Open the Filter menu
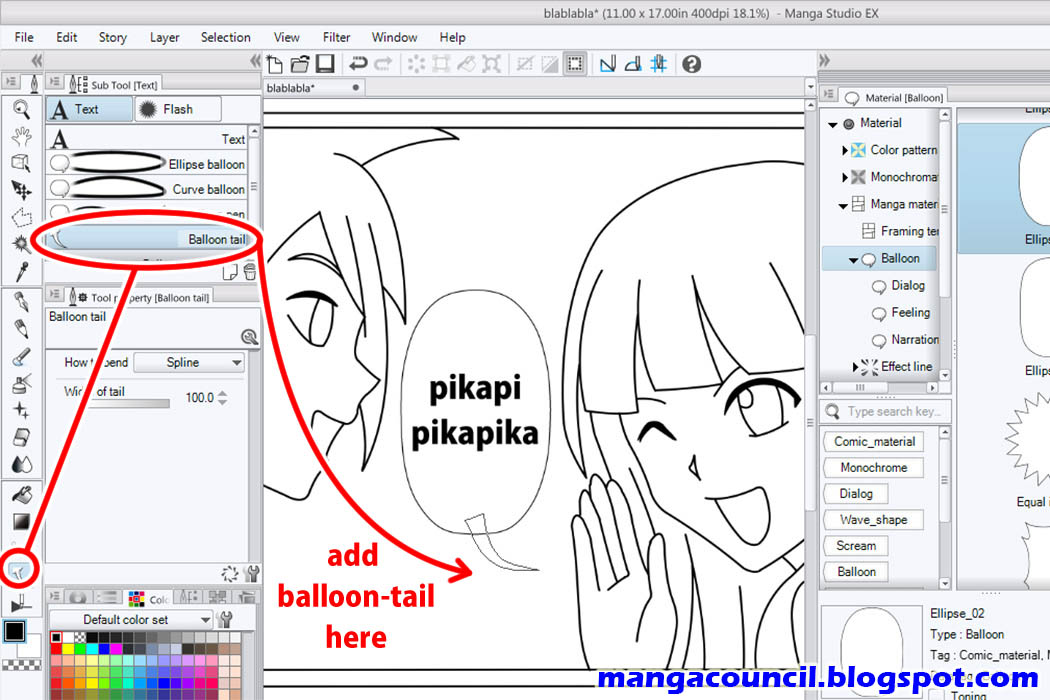The width and height of the screenshot is (1050, 700). click(x=336, y=38)
